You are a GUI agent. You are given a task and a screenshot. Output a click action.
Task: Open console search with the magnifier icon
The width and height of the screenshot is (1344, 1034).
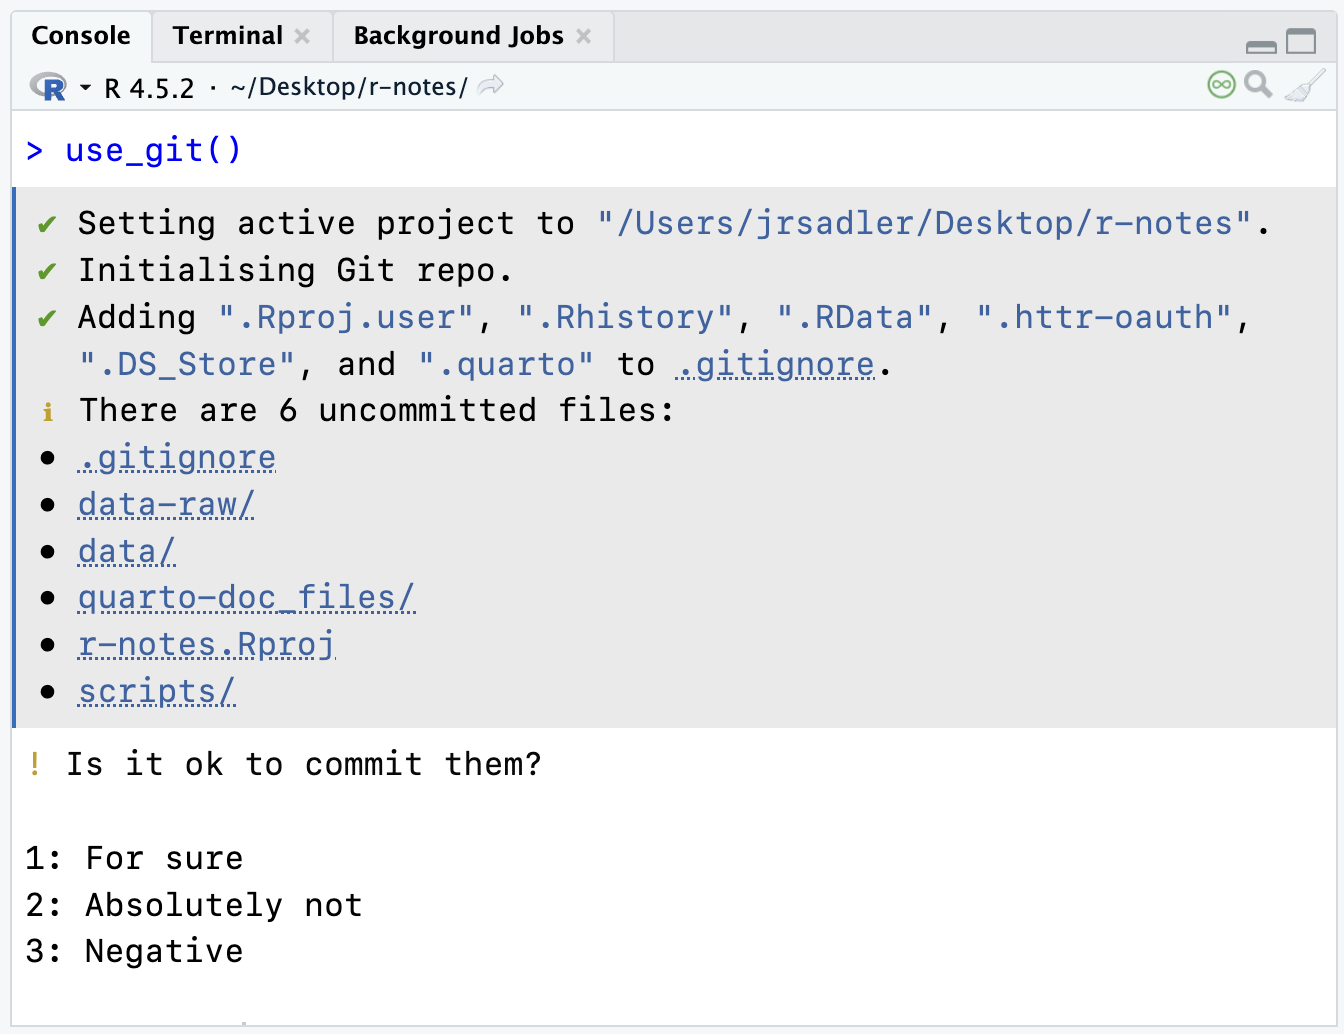tap(1259, 85)
